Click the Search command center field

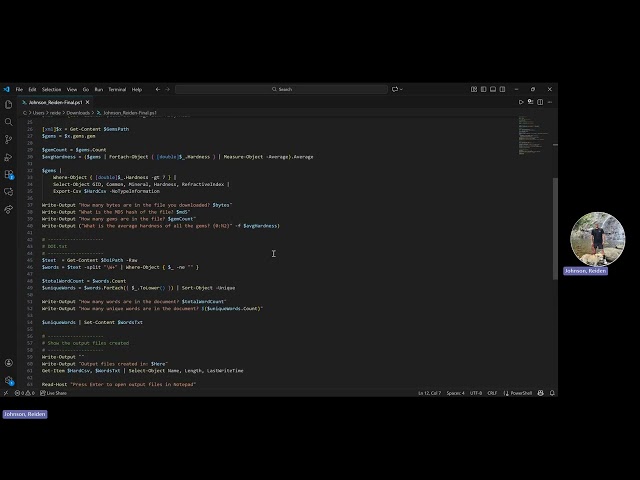(x=281, y=89)
